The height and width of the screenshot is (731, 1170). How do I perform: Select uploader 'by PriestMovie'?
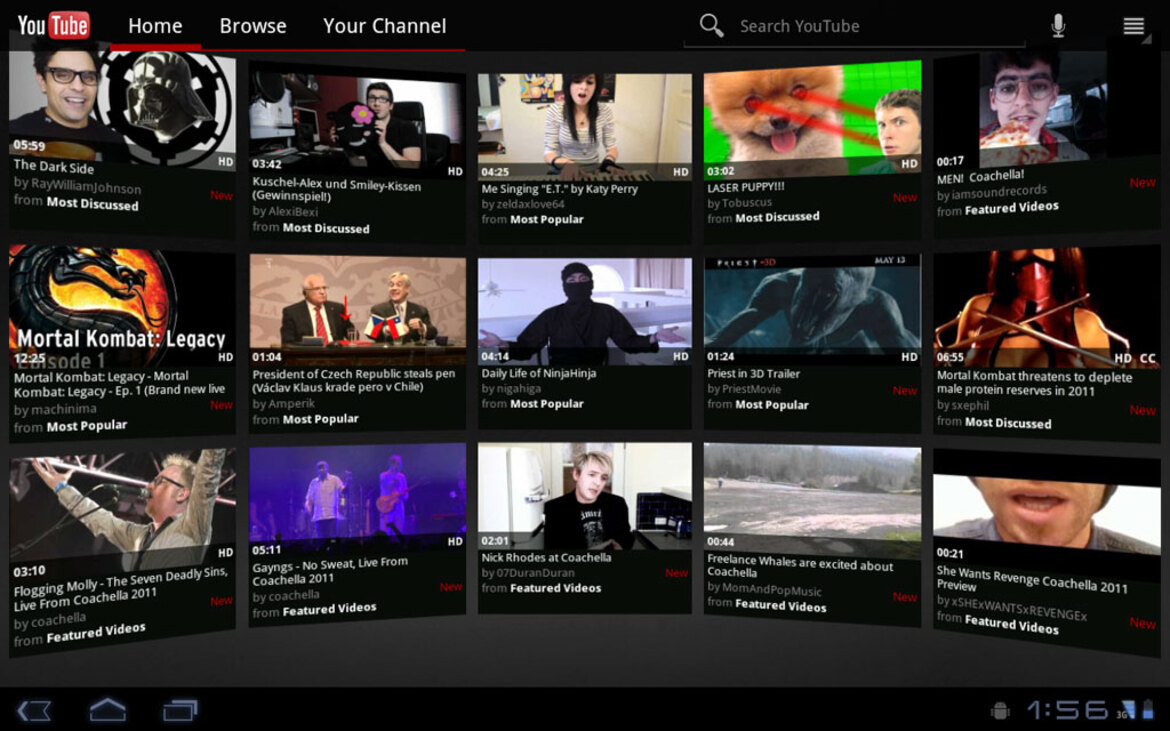tap(745, 389)
